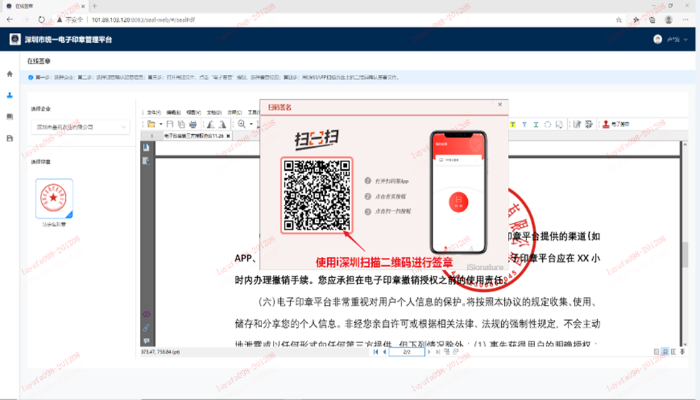Click the browser favorites star icon
Image resolution: width=700 pixels, height=400 pixels.
[x=618, y=20]
